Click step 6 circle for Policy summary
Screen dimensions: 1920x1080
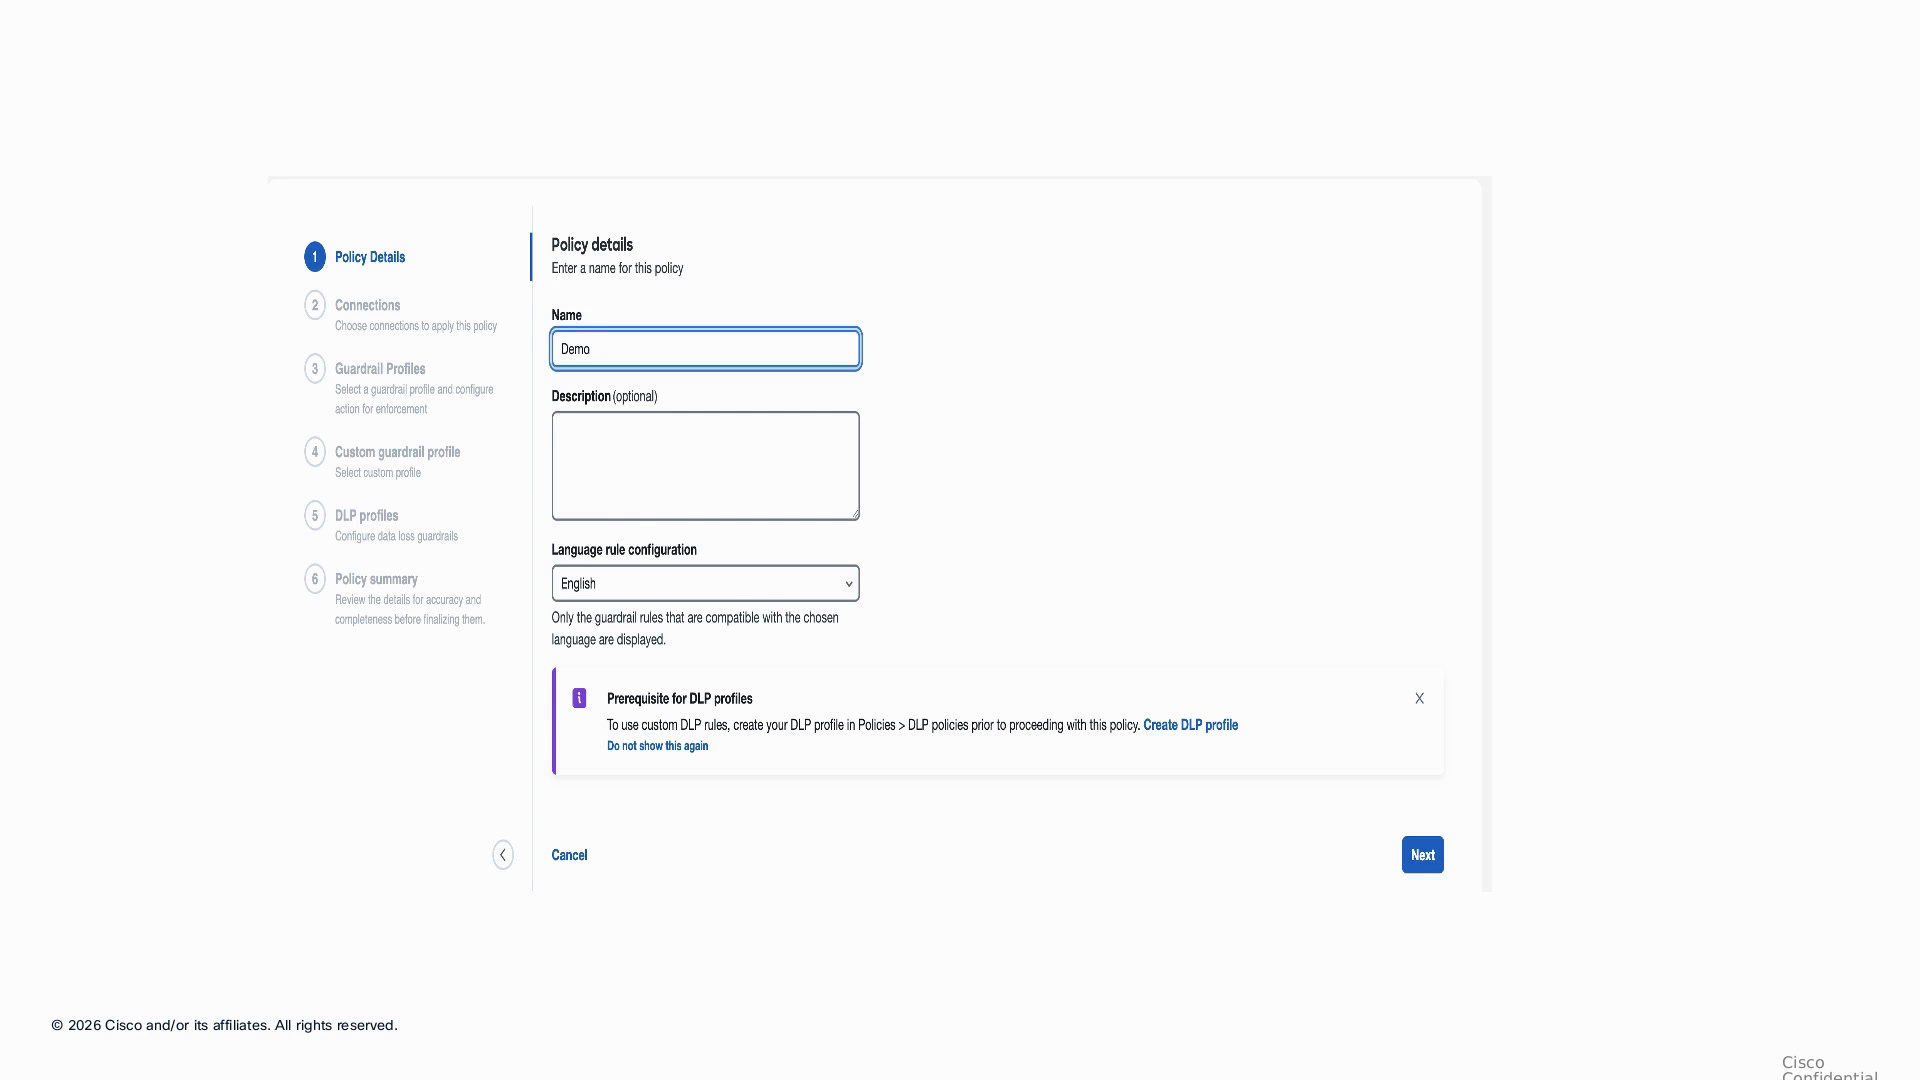point(315,579)
